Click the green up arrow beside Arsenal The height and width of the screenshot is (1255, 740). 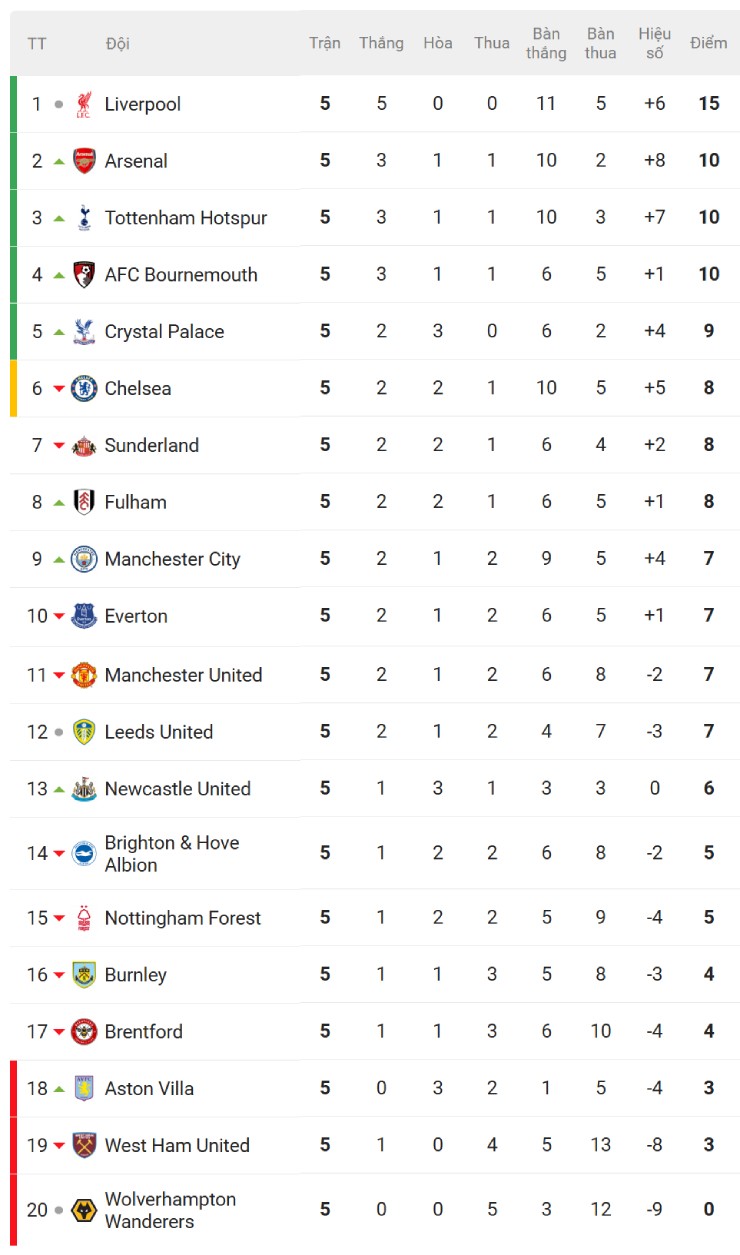[59, 161]
